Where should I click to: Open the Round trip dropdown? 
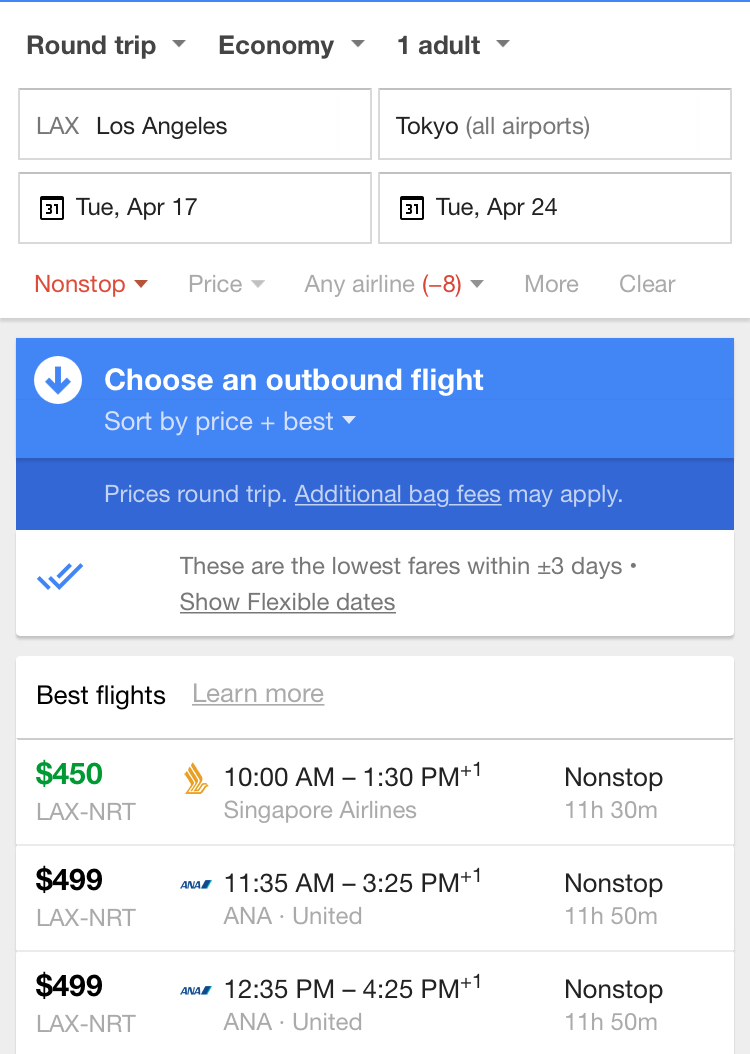pyautogui.click(x=106, y=45)
